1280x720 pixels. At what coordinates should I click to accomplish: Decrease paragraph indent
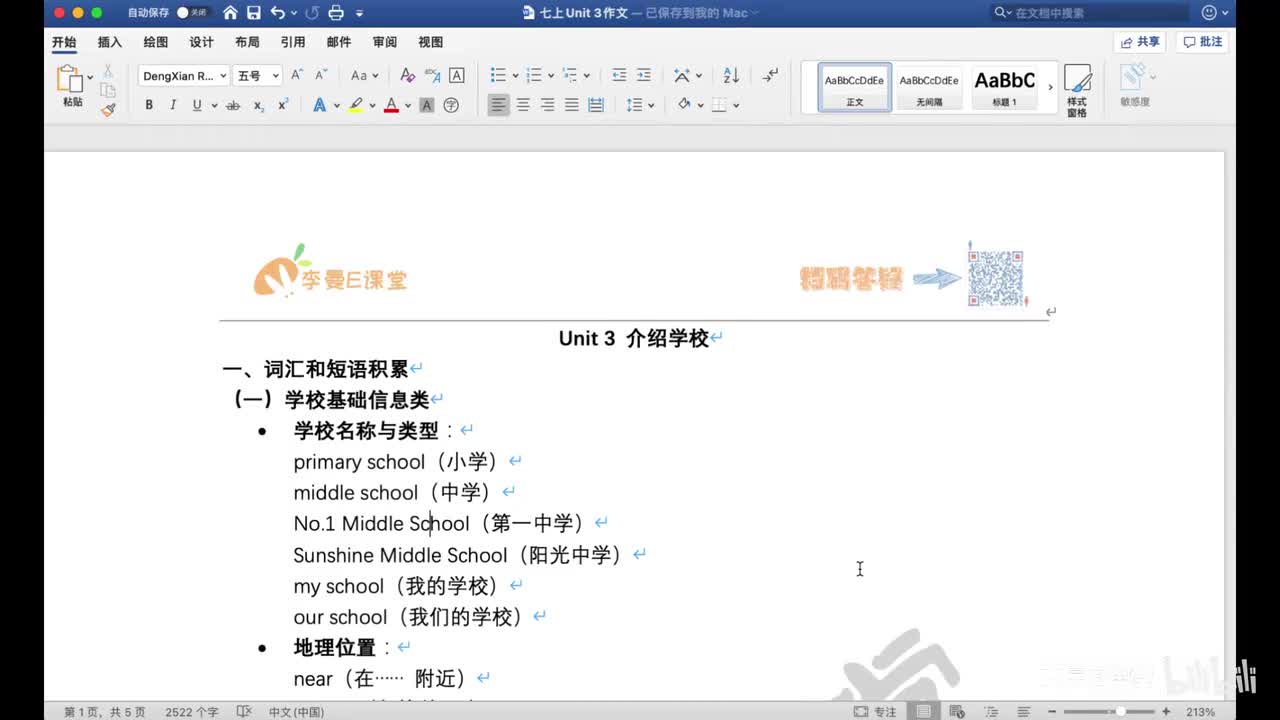[x=619, y=75]
